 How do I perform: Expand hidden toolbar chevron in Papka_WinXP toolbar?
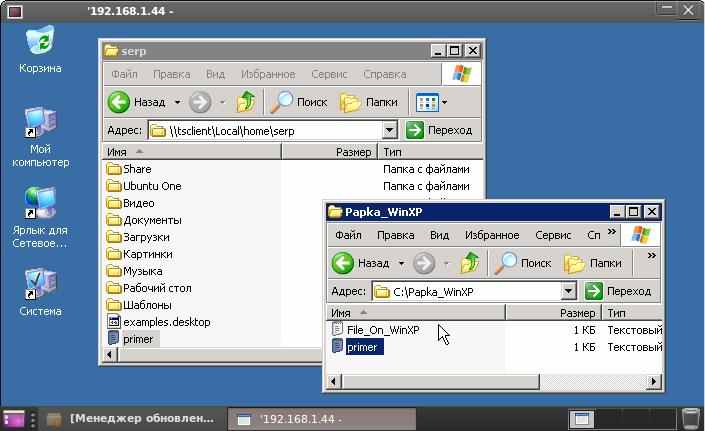(x=651, y=255)
